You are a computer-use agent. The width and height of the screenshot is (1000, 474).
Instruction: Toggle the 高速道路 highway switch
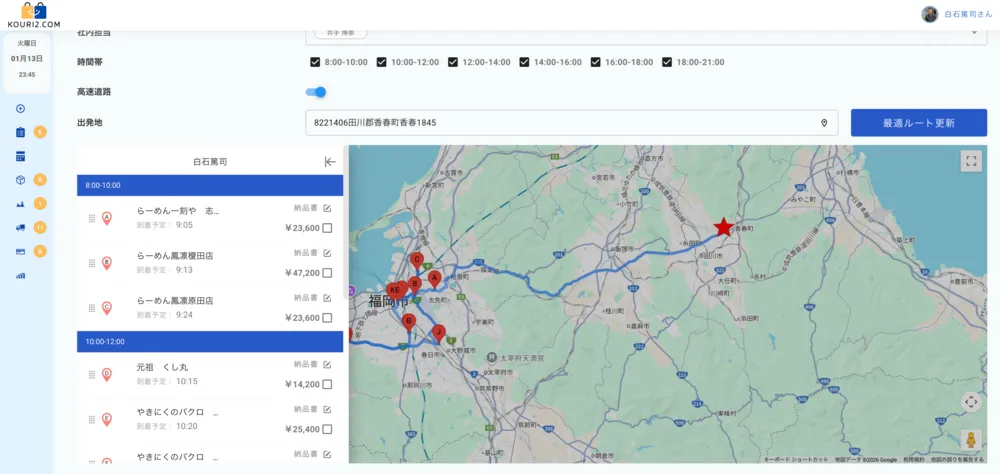coord(316,92)
